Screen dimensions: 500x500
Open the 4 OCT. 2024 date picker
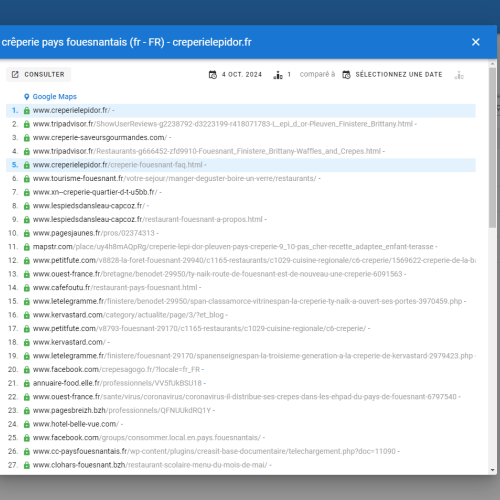click(x=235, y=74)
